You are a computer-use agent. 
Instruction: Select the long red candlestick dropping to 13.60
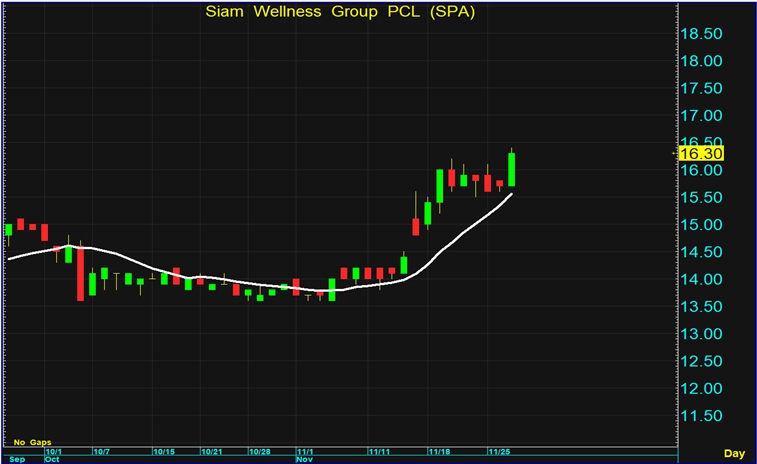coord(80,274)
